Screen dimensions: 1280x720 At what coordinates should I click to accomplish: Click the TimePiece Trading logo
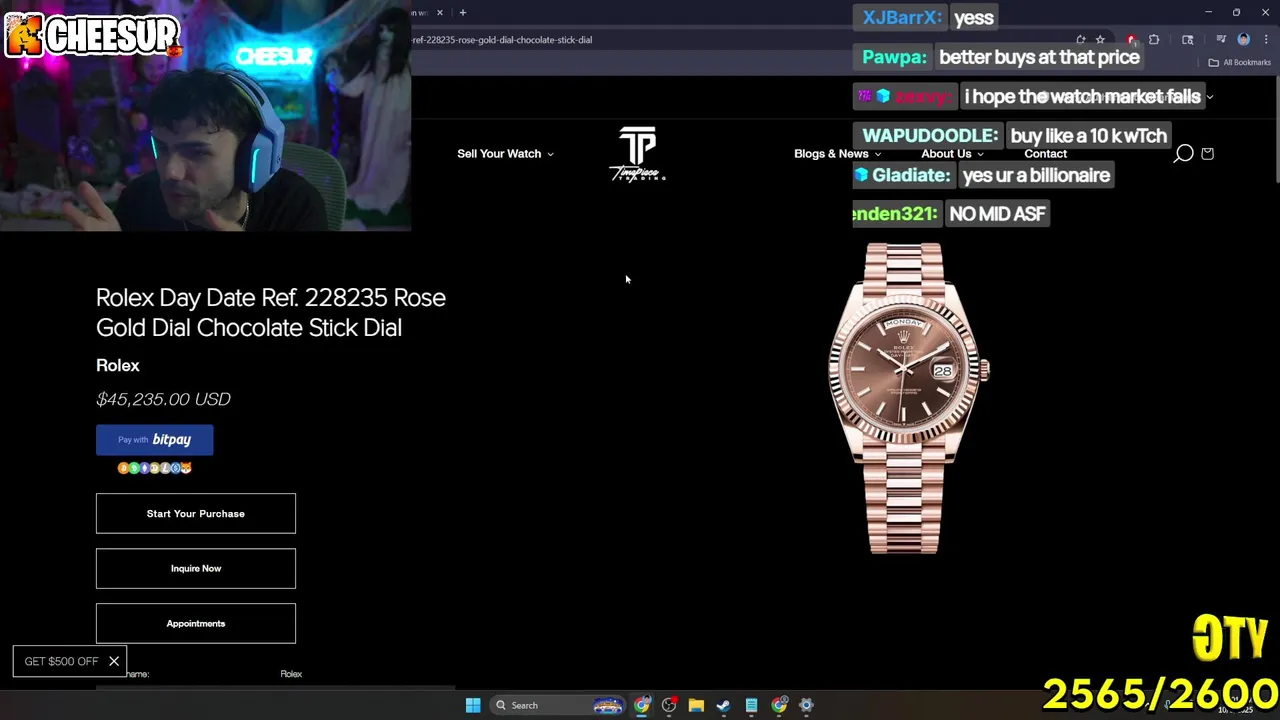coord(638,153)
